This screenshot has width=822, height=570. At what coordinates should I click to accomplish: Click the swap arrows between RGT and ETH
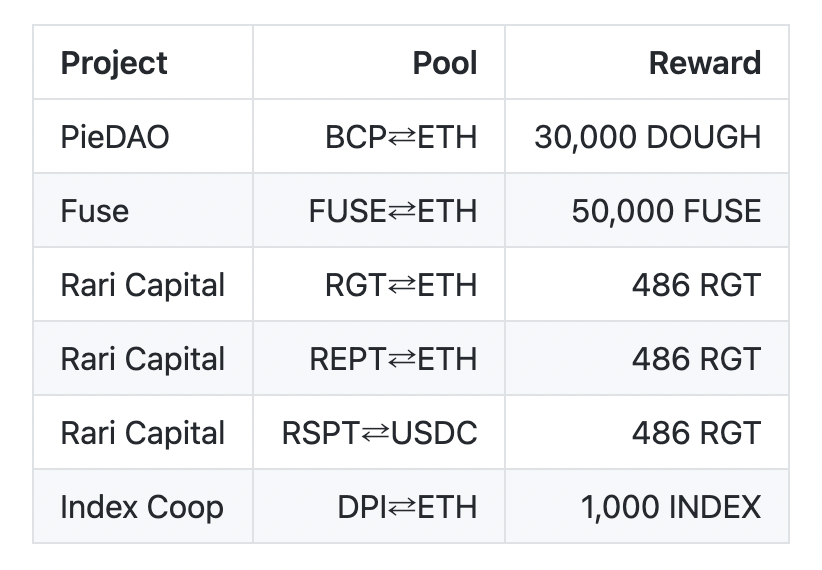tap(401, 285)
